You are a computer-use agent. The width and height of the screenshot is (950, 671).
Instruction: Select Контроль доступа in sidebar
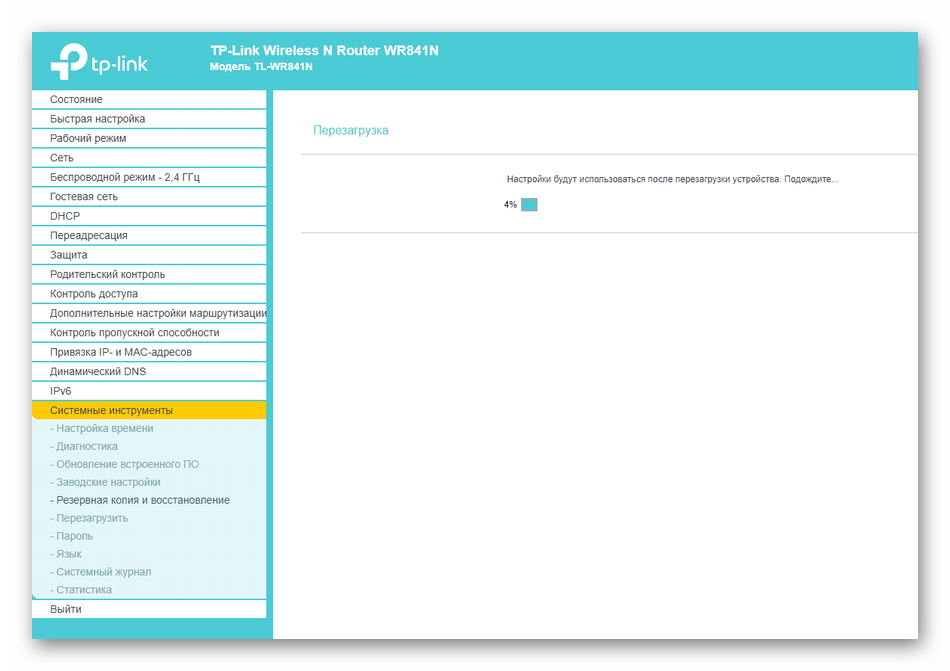coord(94,294)
